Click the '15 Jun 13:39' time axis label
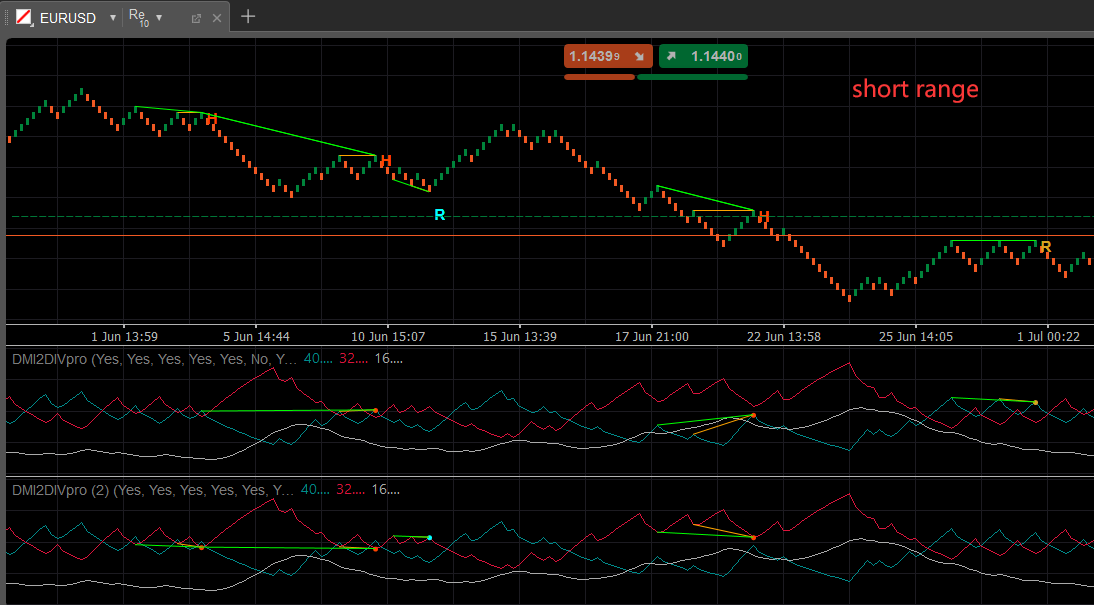 tap(520, 336)
